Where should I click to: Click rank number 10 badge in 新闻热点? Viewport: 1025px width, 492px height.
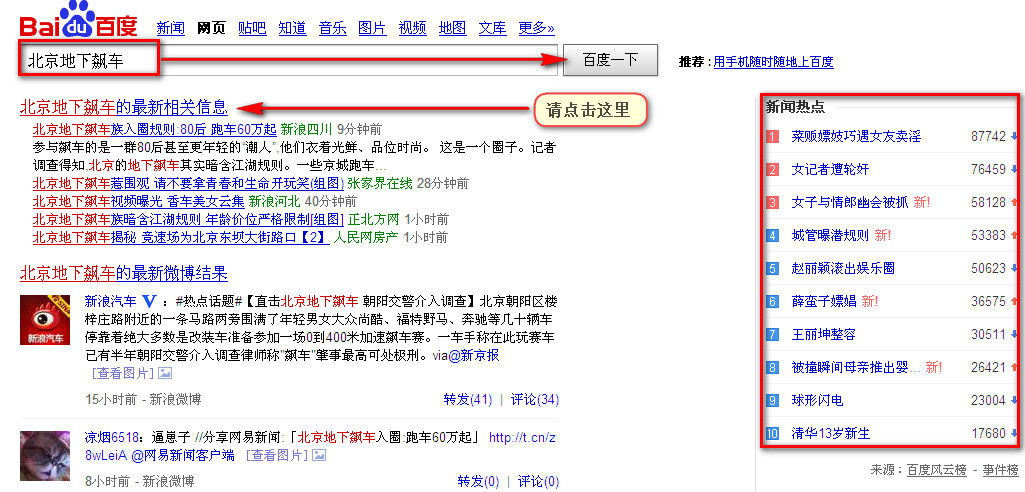(x=773, y=433)
